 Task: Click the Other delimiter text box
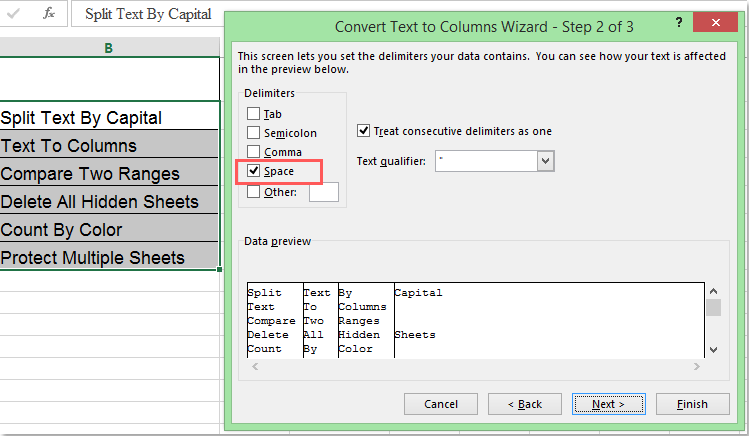pyautogui.click(x=324, y=192)
